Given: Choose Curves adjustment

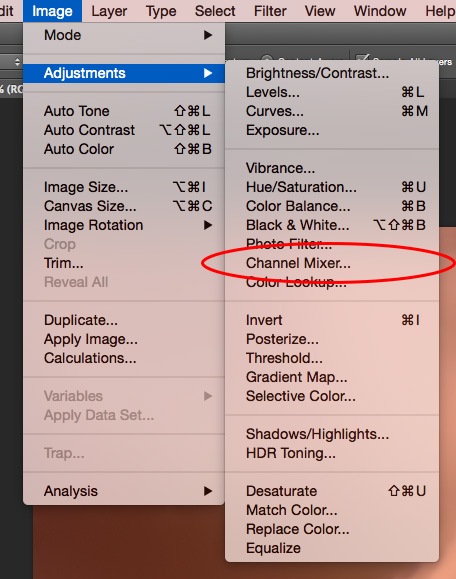Looking at the screenshot, I should tap(275, 111).
